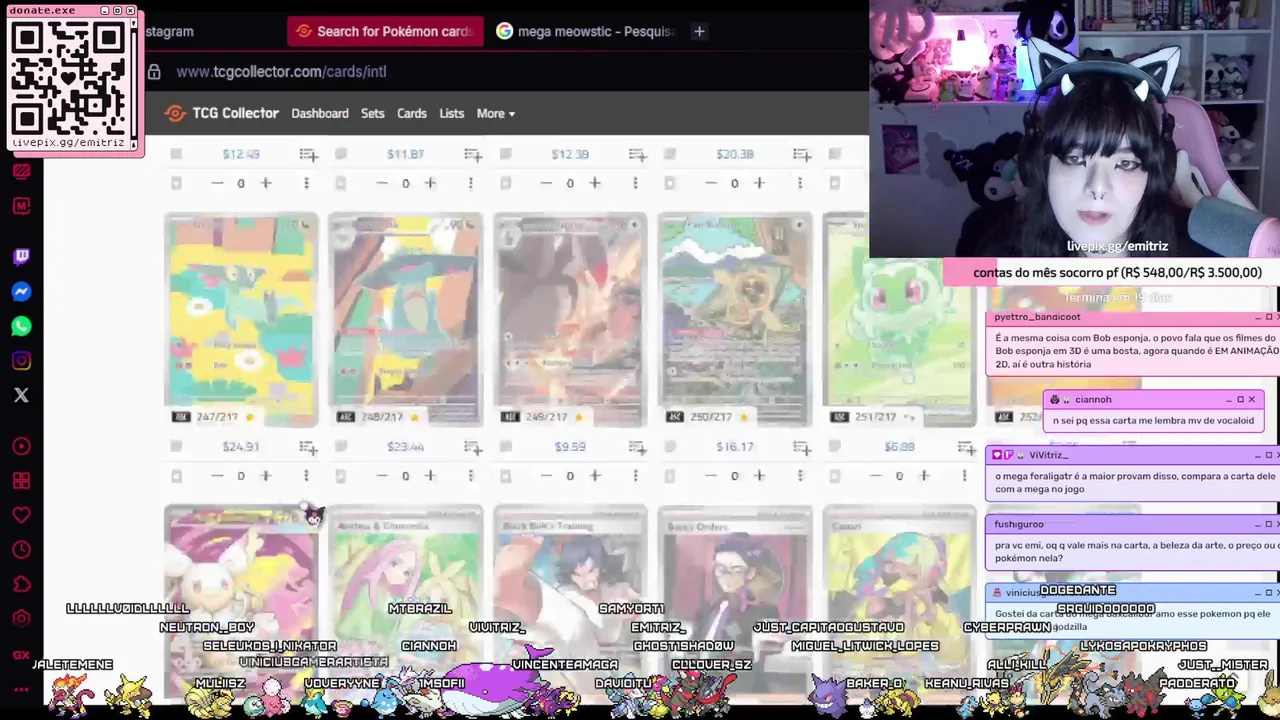Open the heart bookmarks icon in sidebar

pos(21,515)
